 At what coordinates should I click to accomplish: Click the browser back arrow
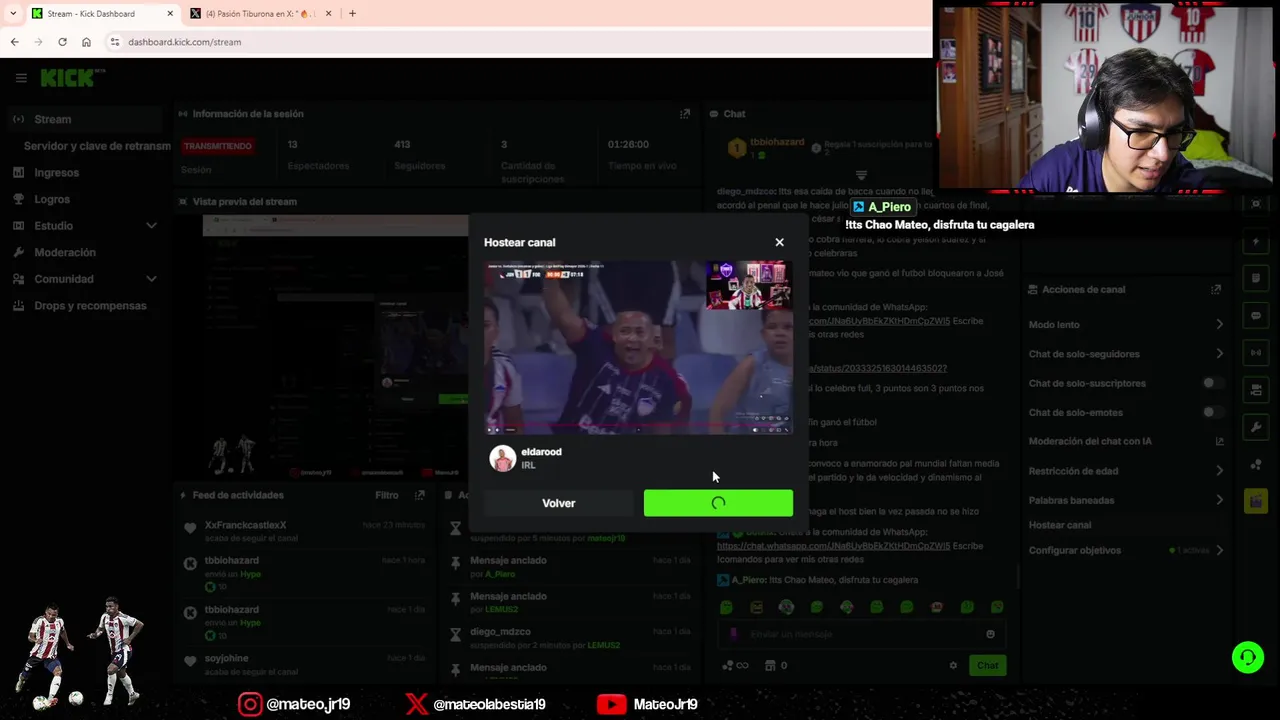tap(14, 42)
